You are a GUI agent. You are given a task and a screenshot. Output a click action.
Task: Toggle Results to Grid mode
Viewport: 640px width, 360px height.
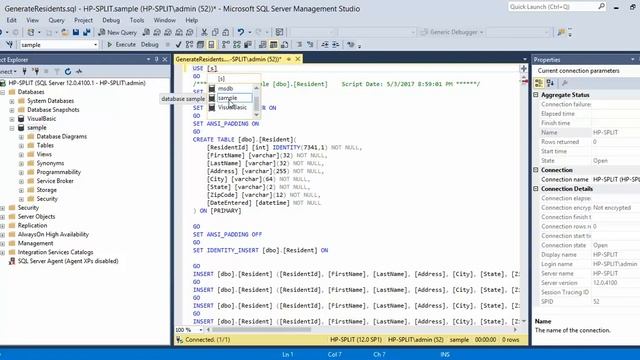(x=273, y=44)
